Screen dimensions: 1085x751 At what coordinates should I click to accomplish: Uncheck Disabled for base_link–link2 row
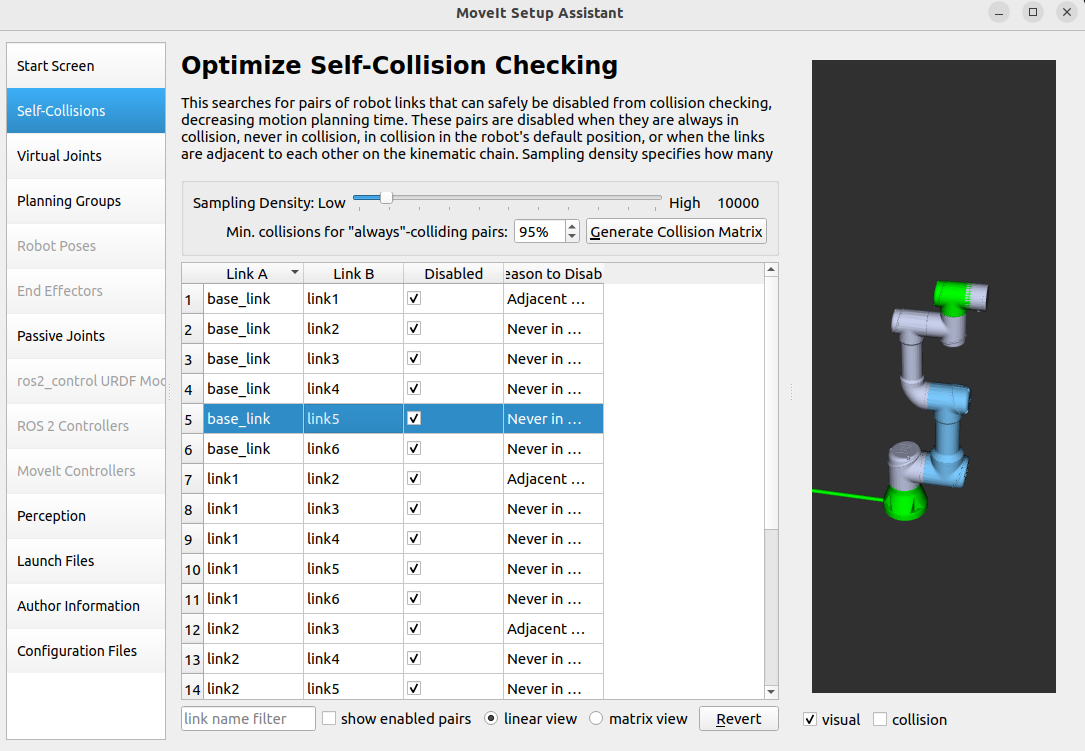click(414, 328)
